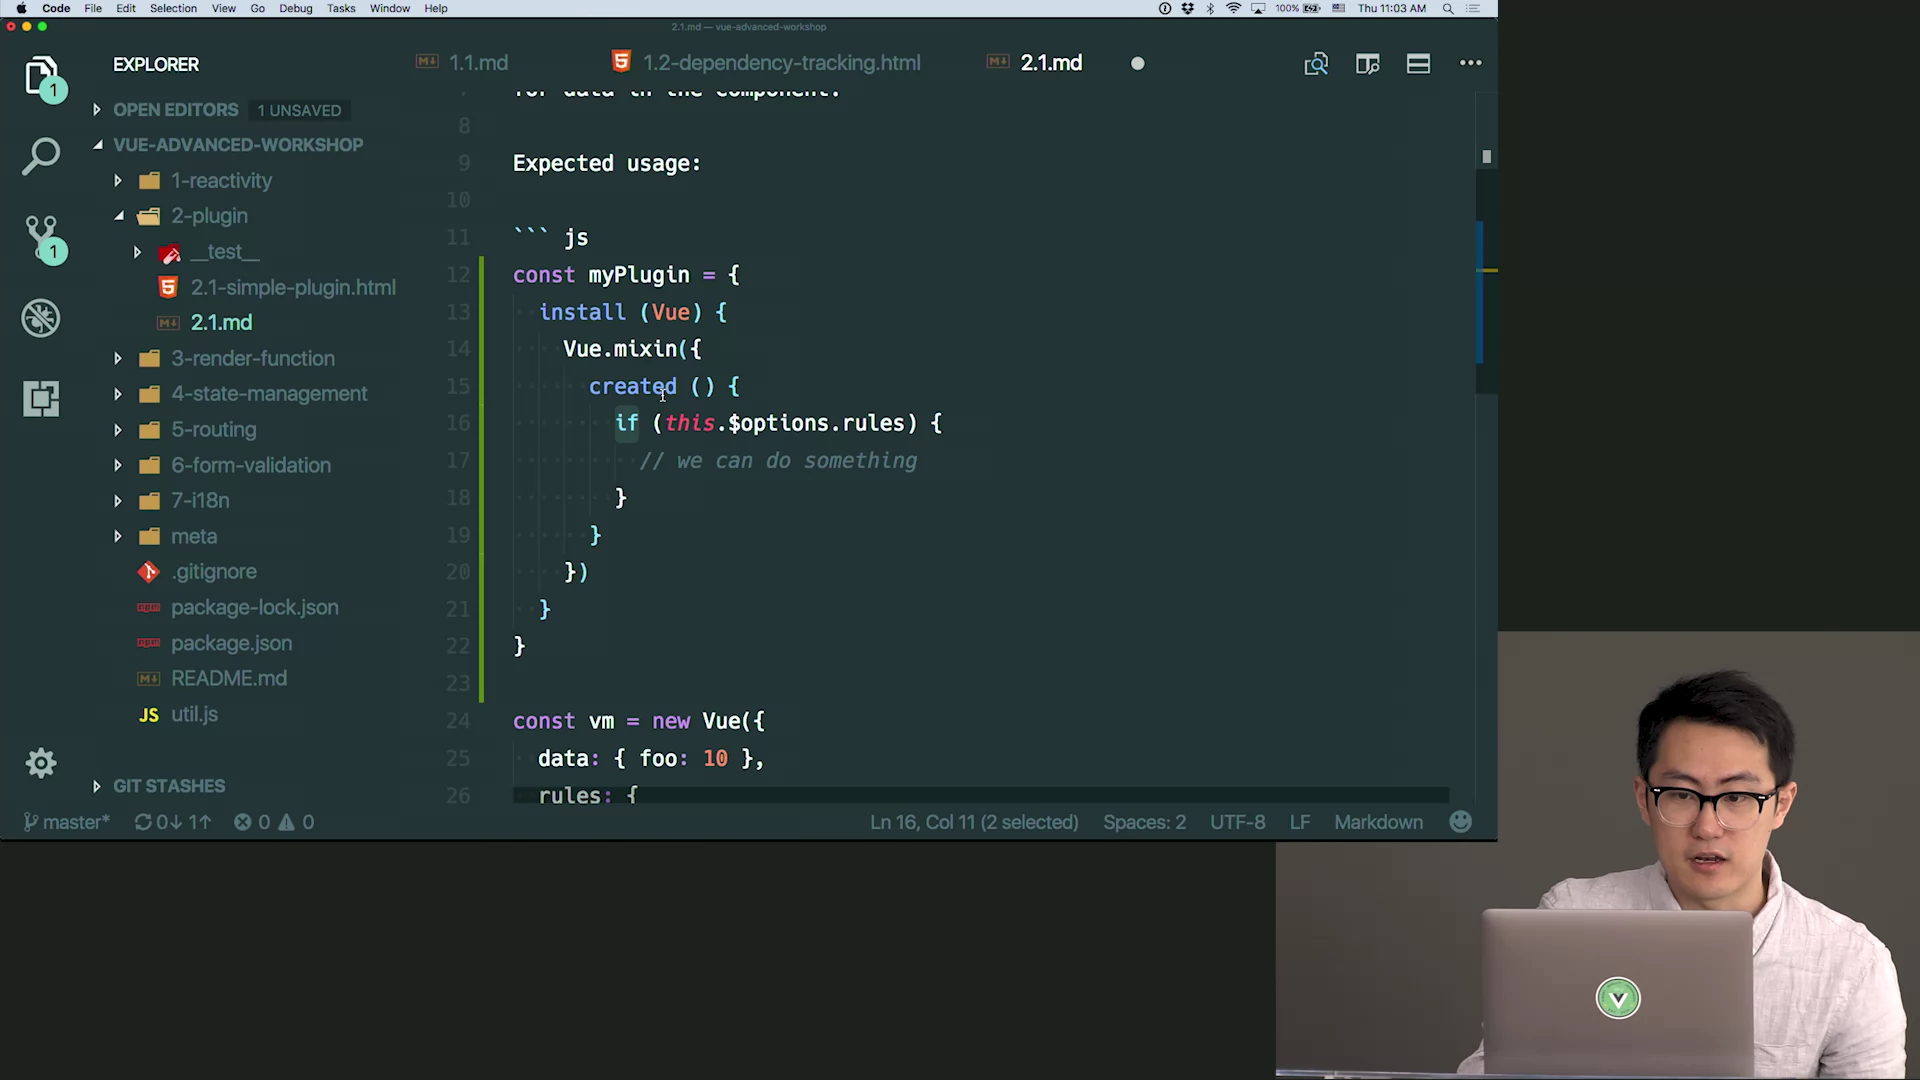The width and height of the screenshot is (1920, 1080).
Task: Click Ln 16, Col 11 cursor position
Action: (974, 822)
